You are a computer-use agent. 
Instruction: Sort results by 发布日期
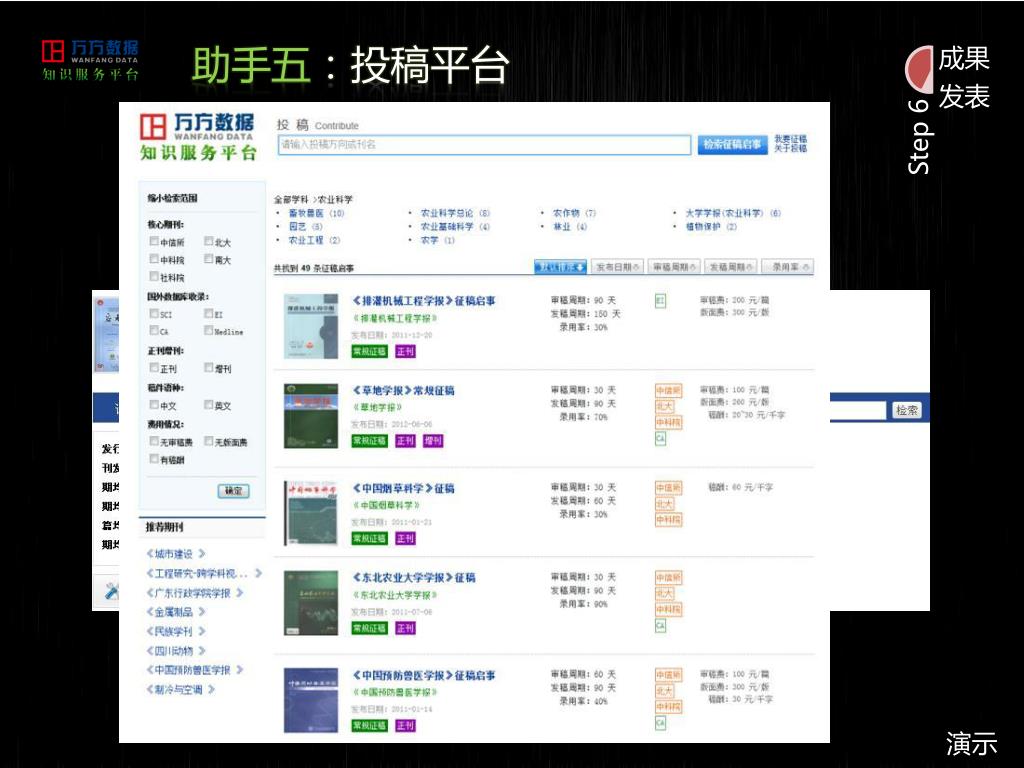[617, 267]
